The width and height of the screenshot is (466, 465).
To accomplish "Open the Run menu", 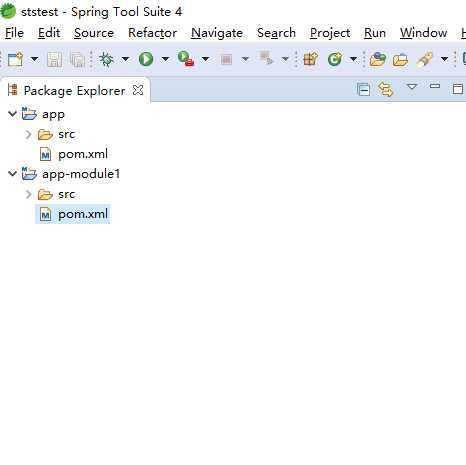I will coord(375,33).
